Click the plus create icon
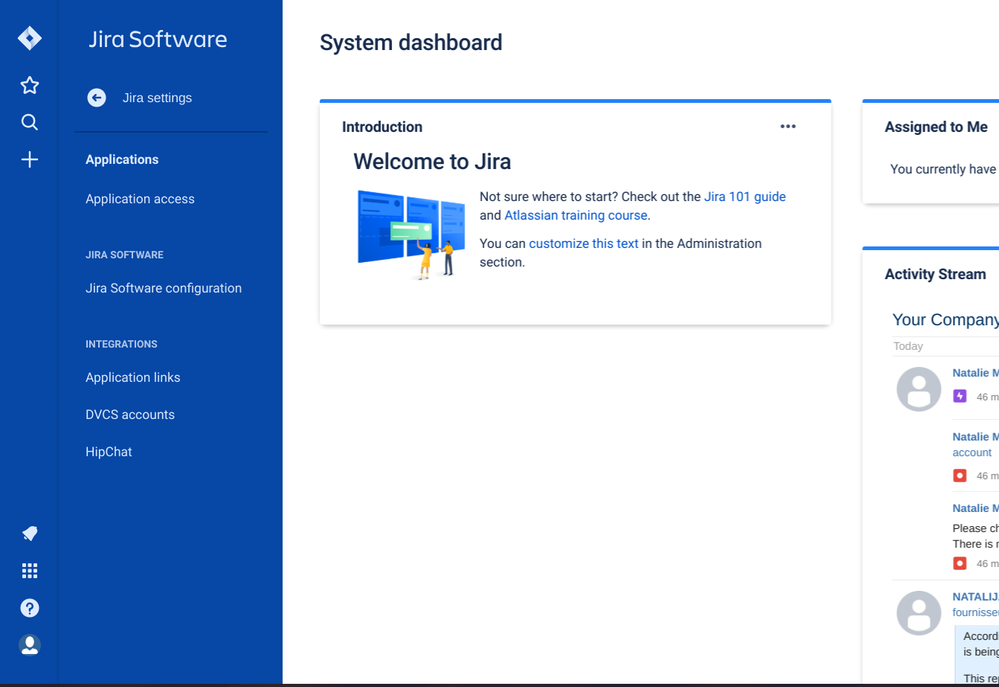The image size is (999, 687). (29, 159)
